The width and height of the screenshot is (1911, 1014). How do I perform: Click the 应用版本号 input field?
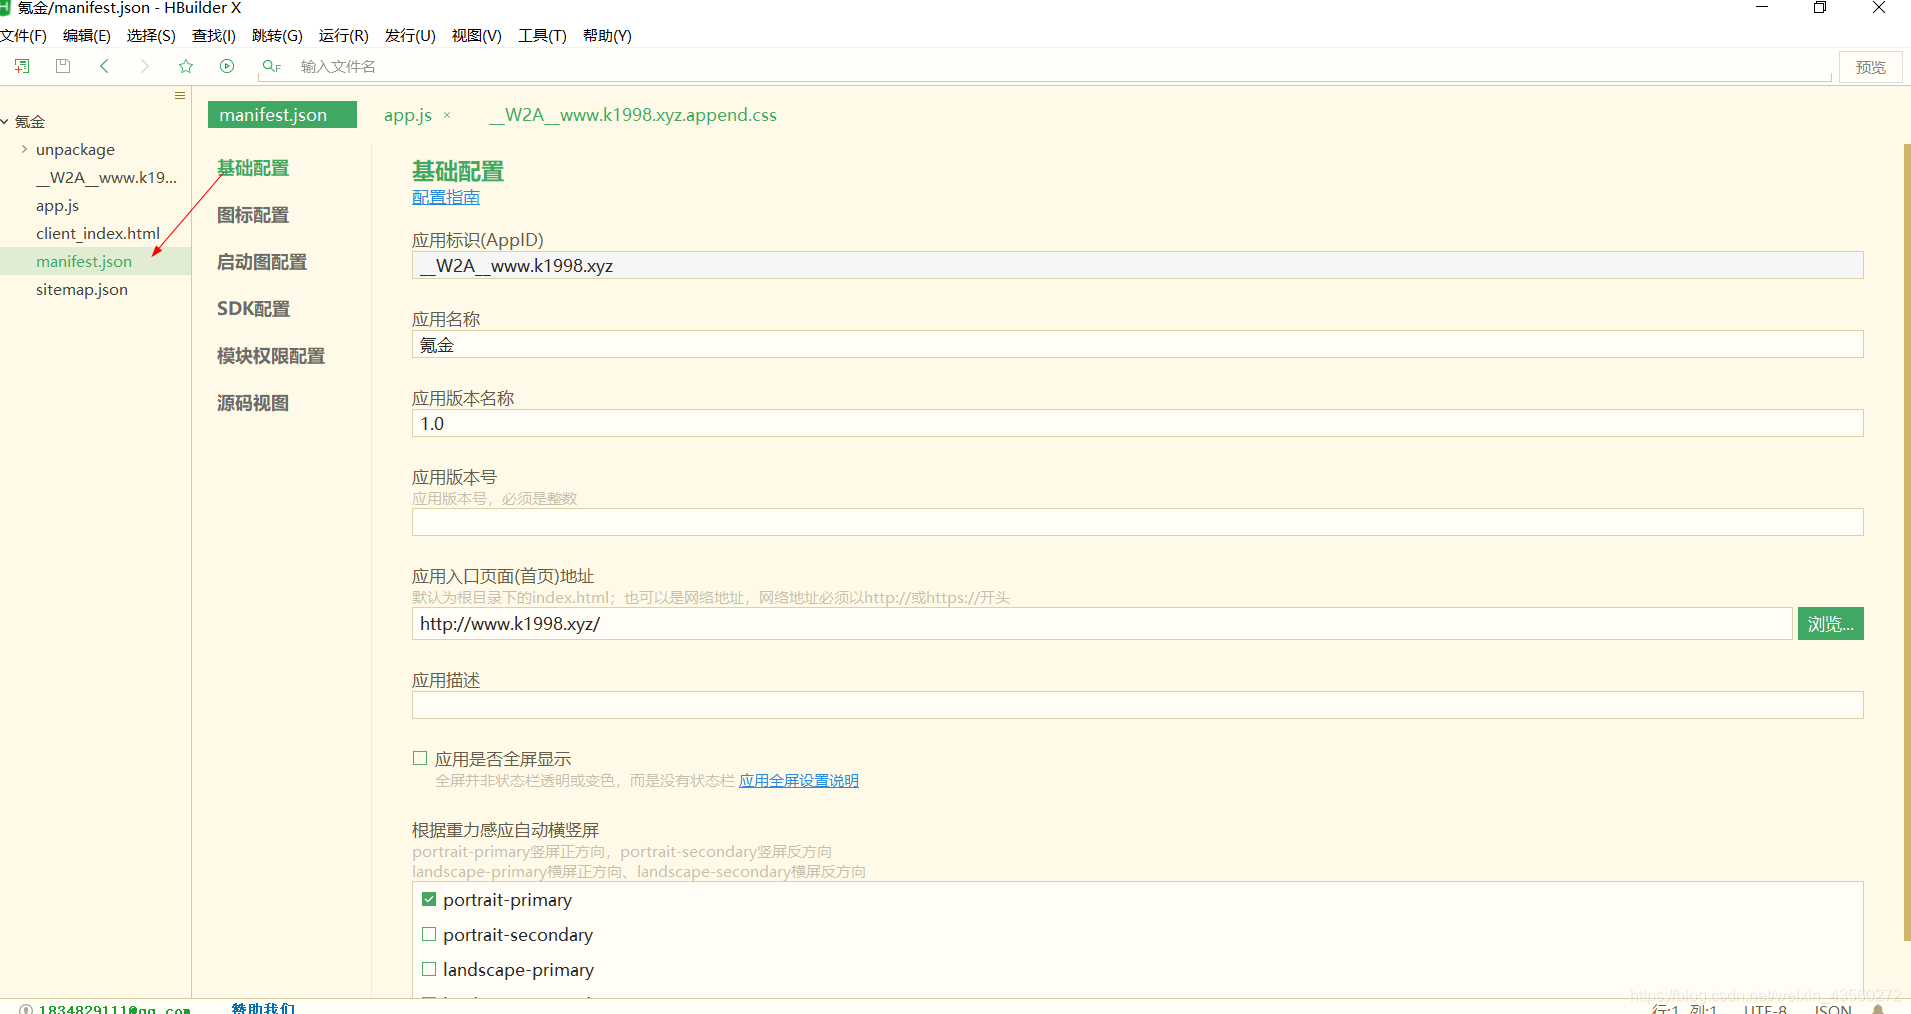[1137, 522]
